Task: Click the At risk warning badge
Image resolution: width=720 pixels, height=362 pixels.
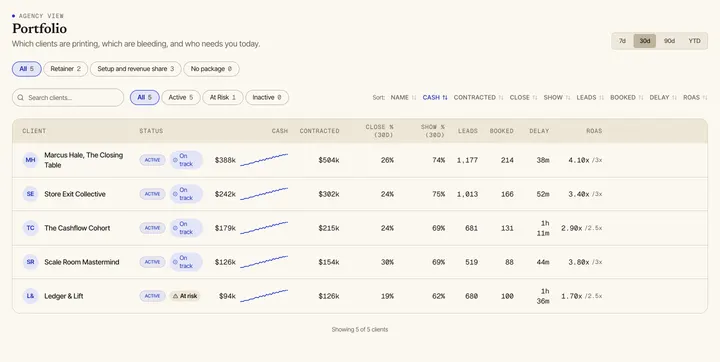Action: click(185, 296)
